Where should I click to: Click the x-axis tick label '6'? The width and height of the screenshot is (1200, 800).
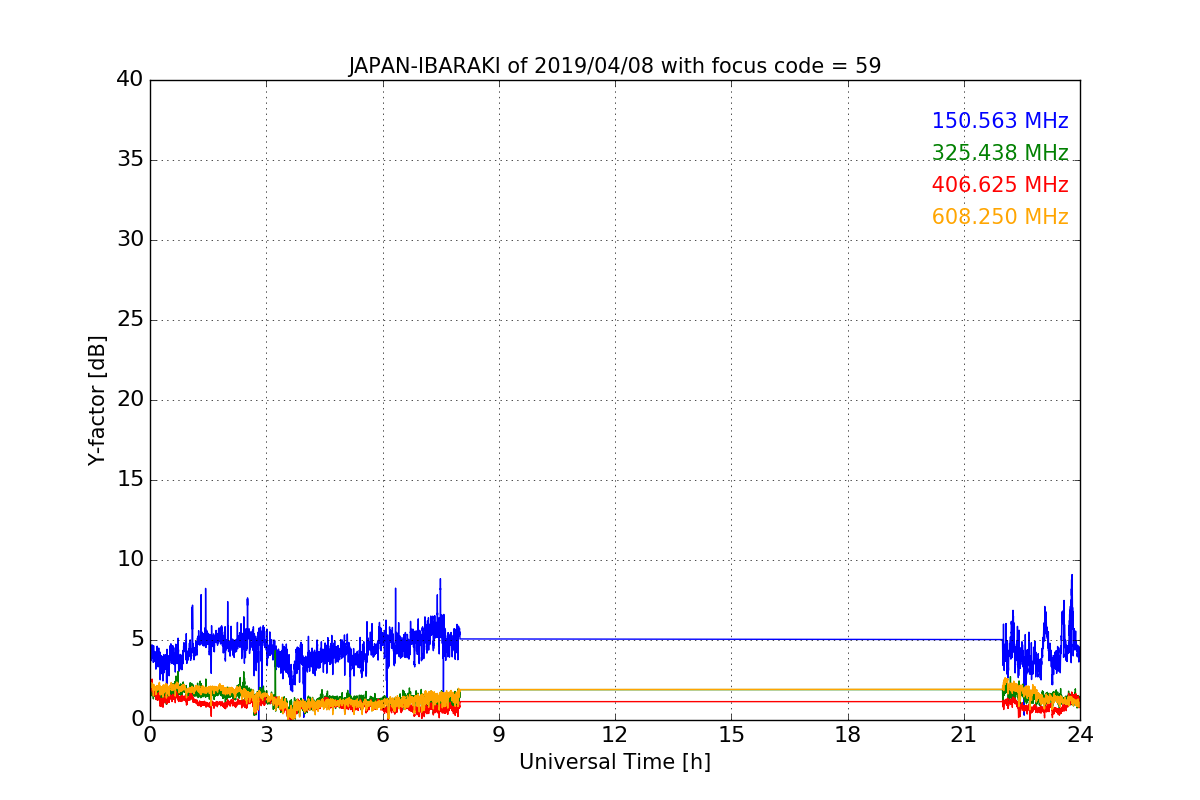(x=383, y=734)
